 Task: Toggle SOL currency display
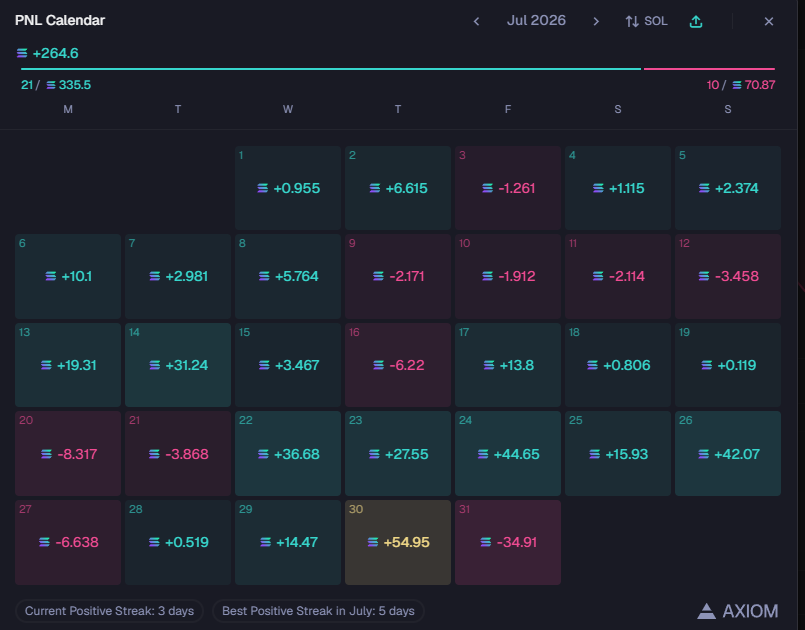[x=646, y=21]
